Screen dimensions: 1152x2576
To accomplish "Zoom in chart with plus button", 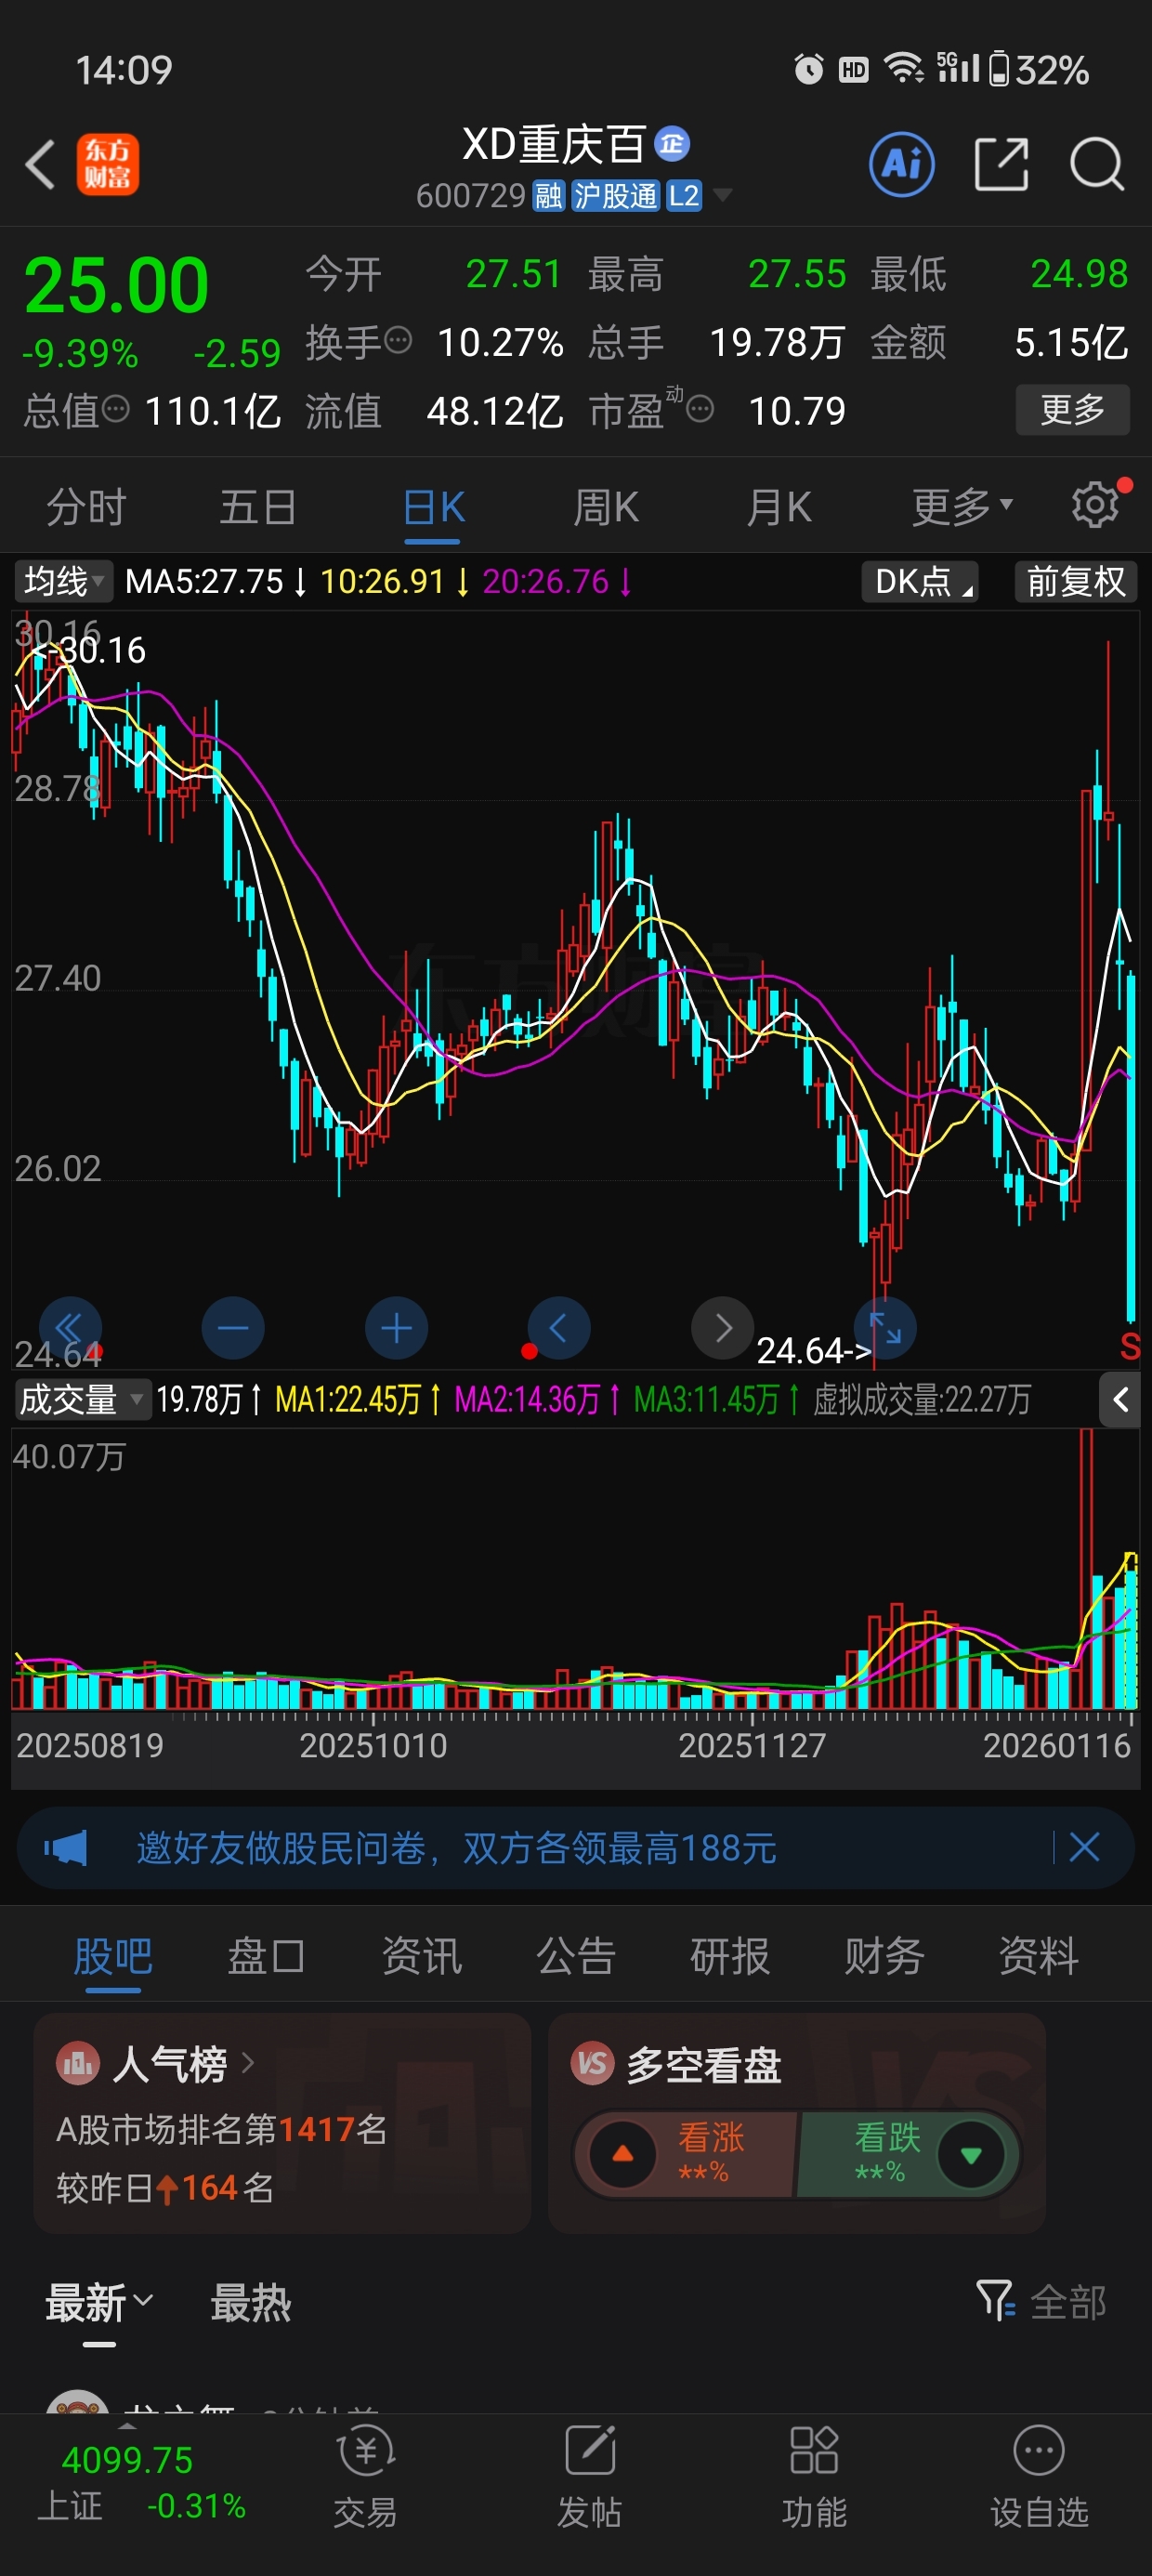I will coord(396,1328).
